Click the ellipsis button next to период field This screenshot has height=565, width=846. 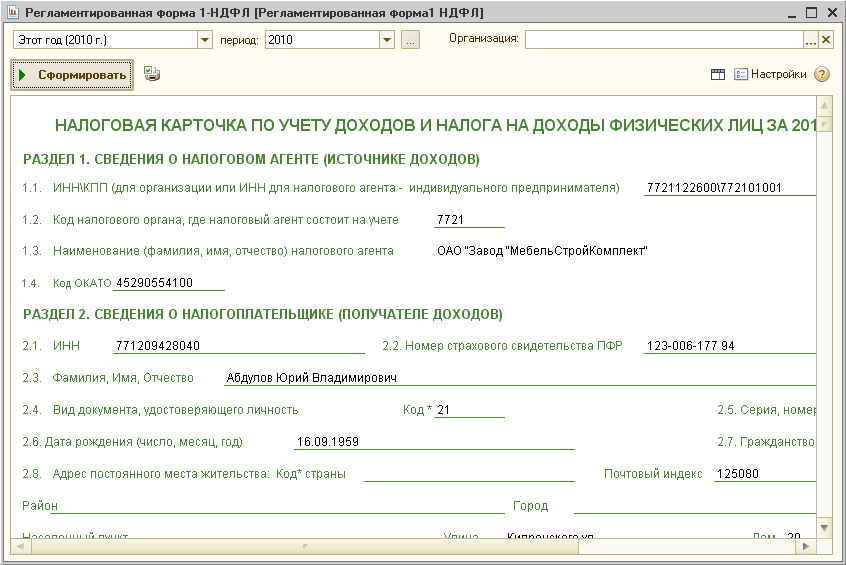pos(410,40)
